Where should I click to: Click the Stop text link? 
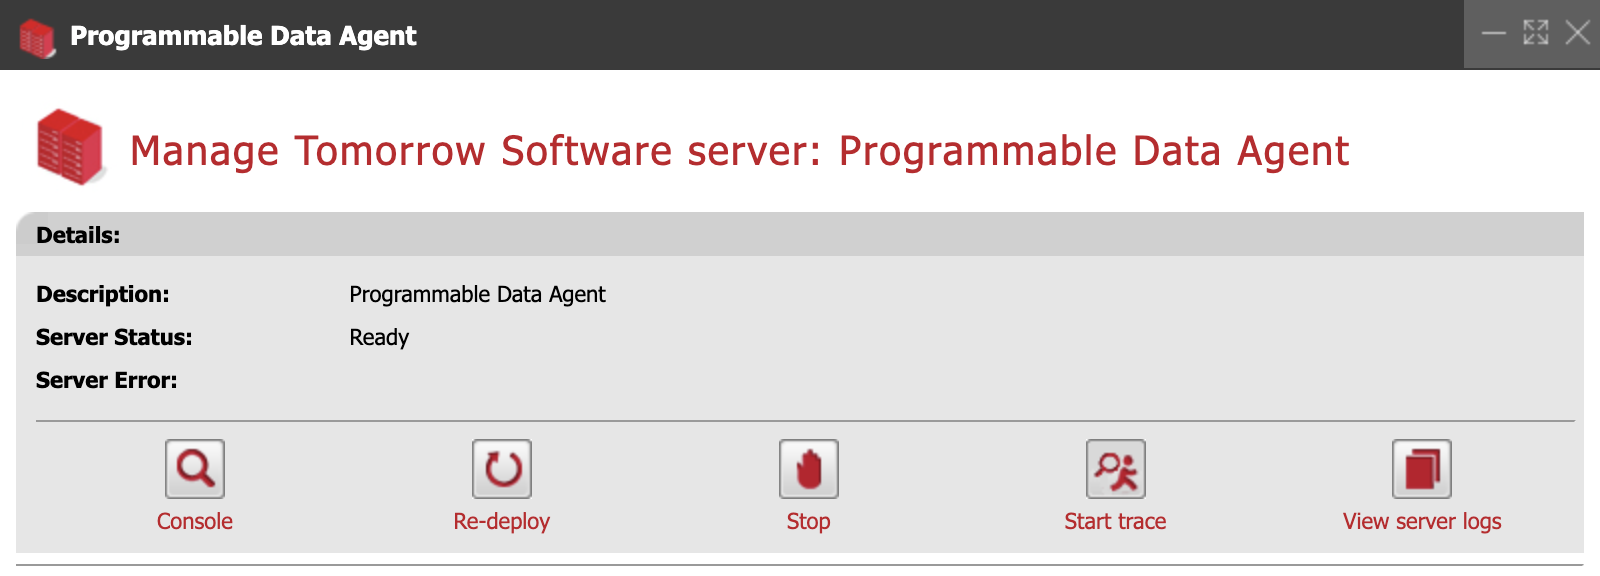808,522
